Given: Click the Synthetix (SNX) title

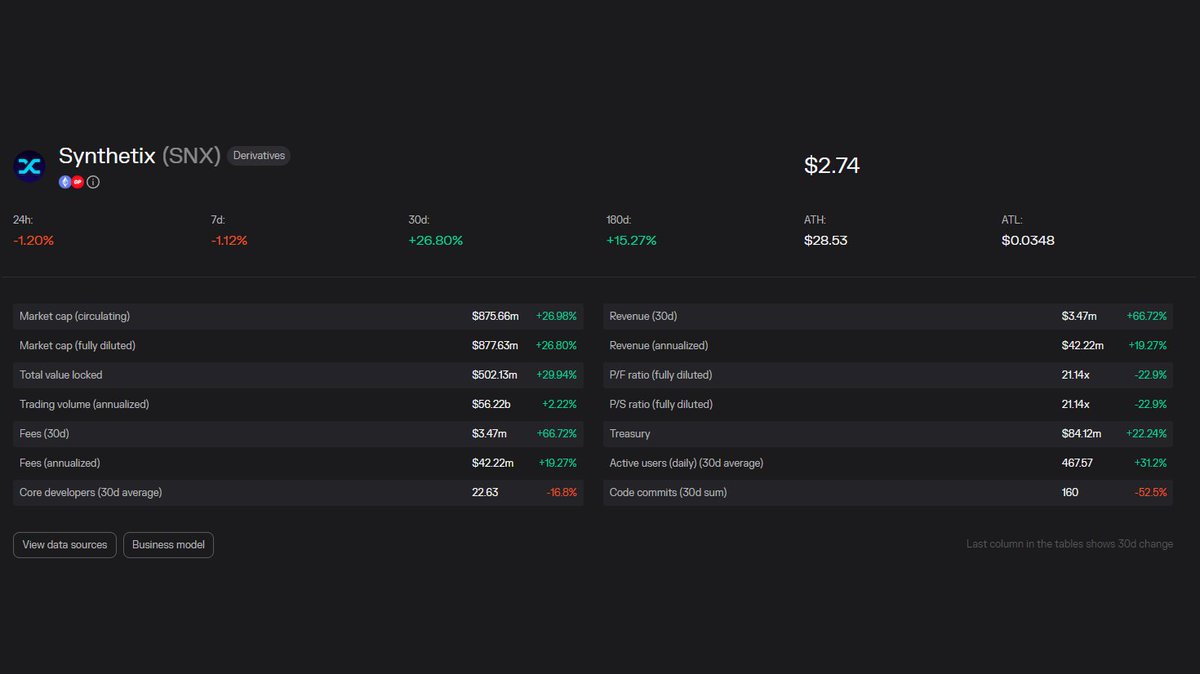Looking at the screenshot, I should [x=139, y=156].
